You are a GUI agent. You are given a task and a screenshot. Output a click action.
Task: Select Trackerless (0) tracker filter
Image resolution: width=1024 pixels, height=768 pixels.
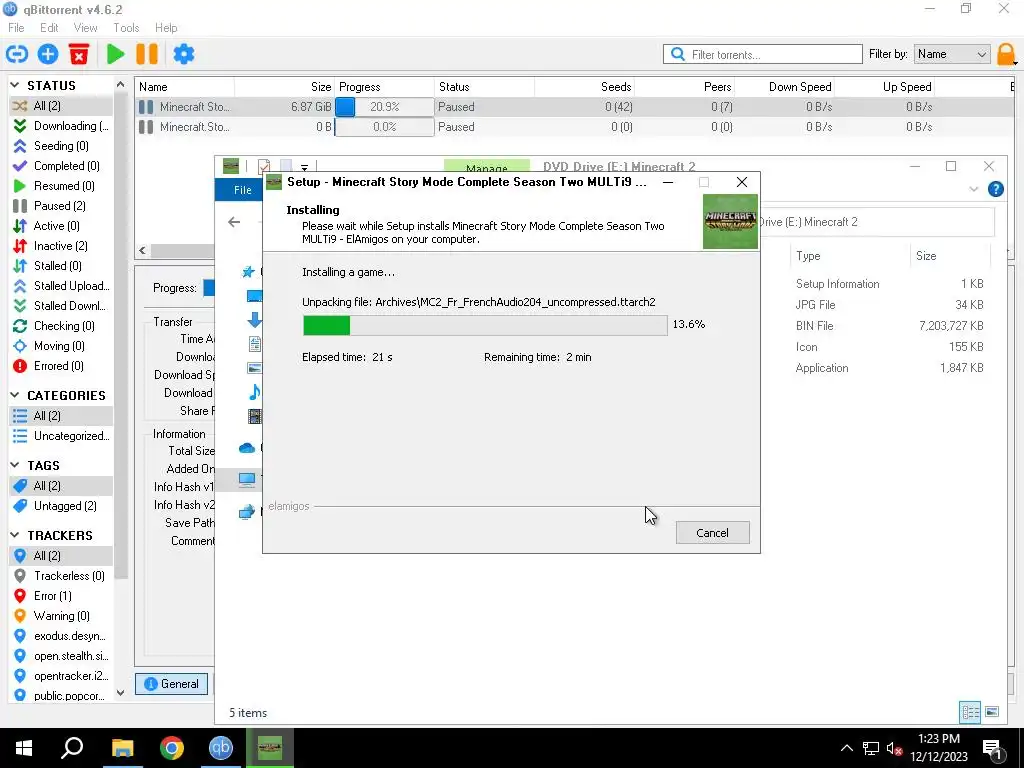pos(61,576)
